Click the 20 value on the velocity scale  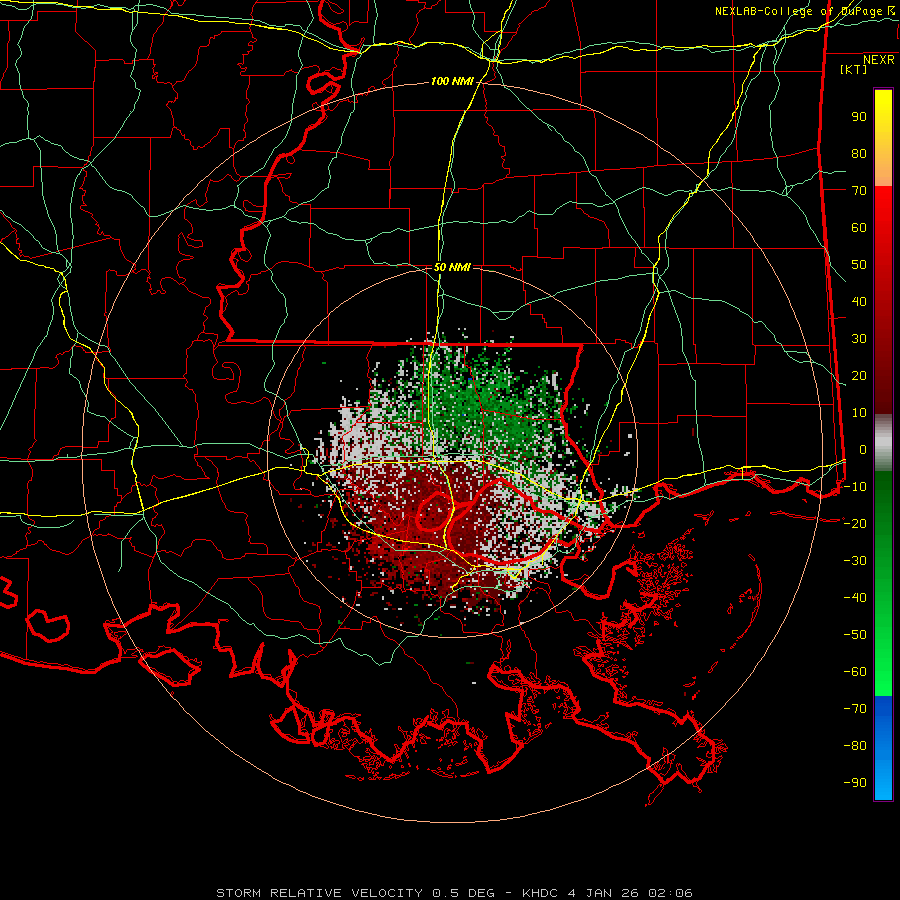point(859,375)
